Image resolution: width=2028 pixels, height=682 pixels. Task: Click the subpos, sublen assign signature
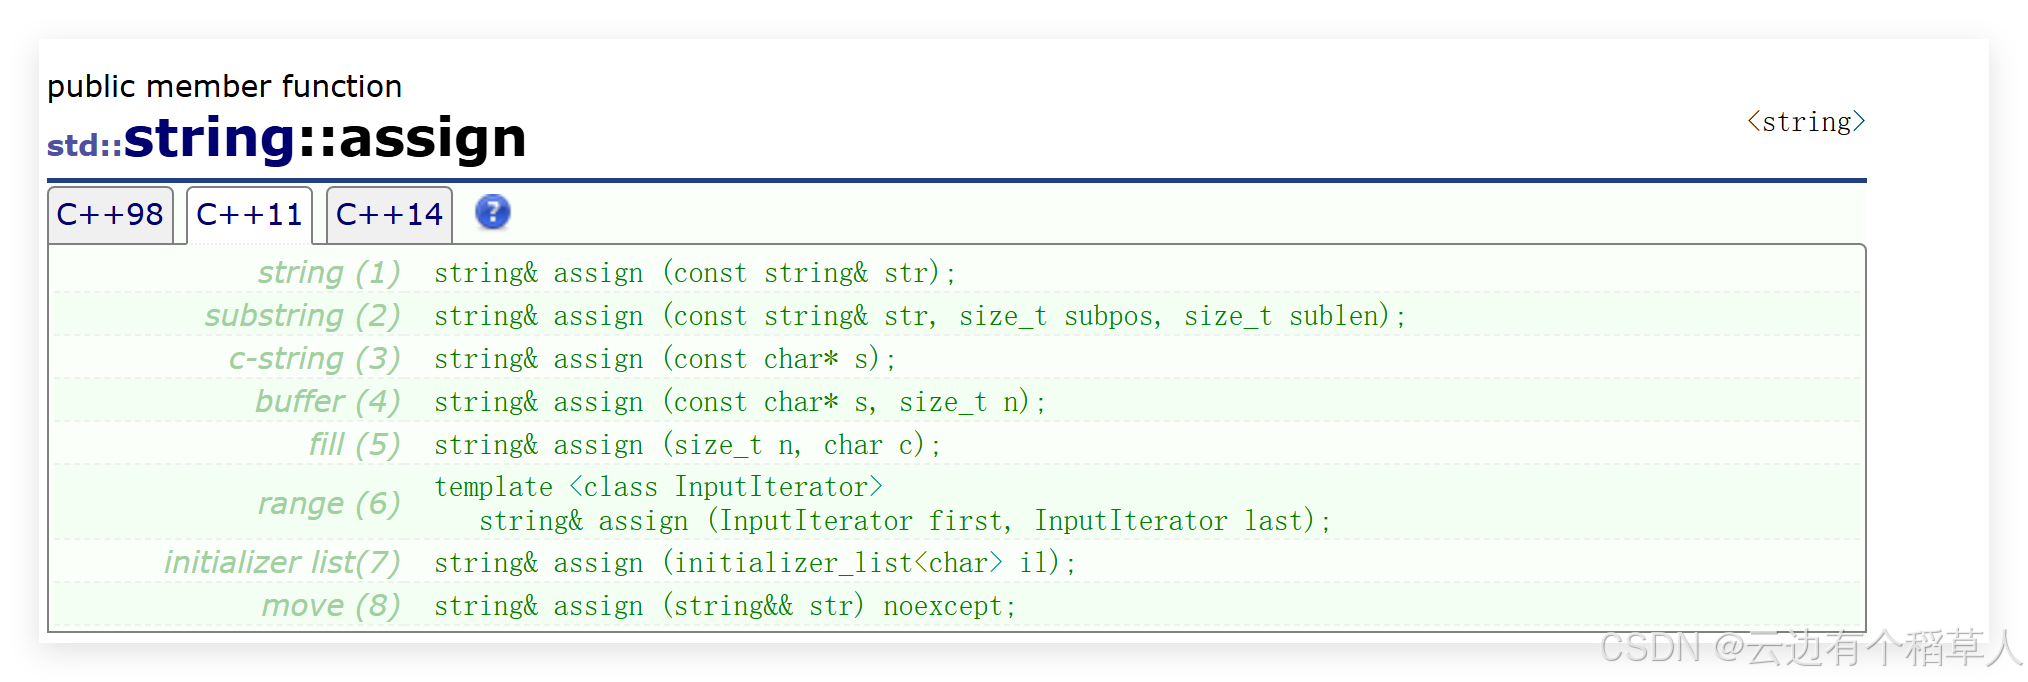pyautogui.click(x=920, y=316)
